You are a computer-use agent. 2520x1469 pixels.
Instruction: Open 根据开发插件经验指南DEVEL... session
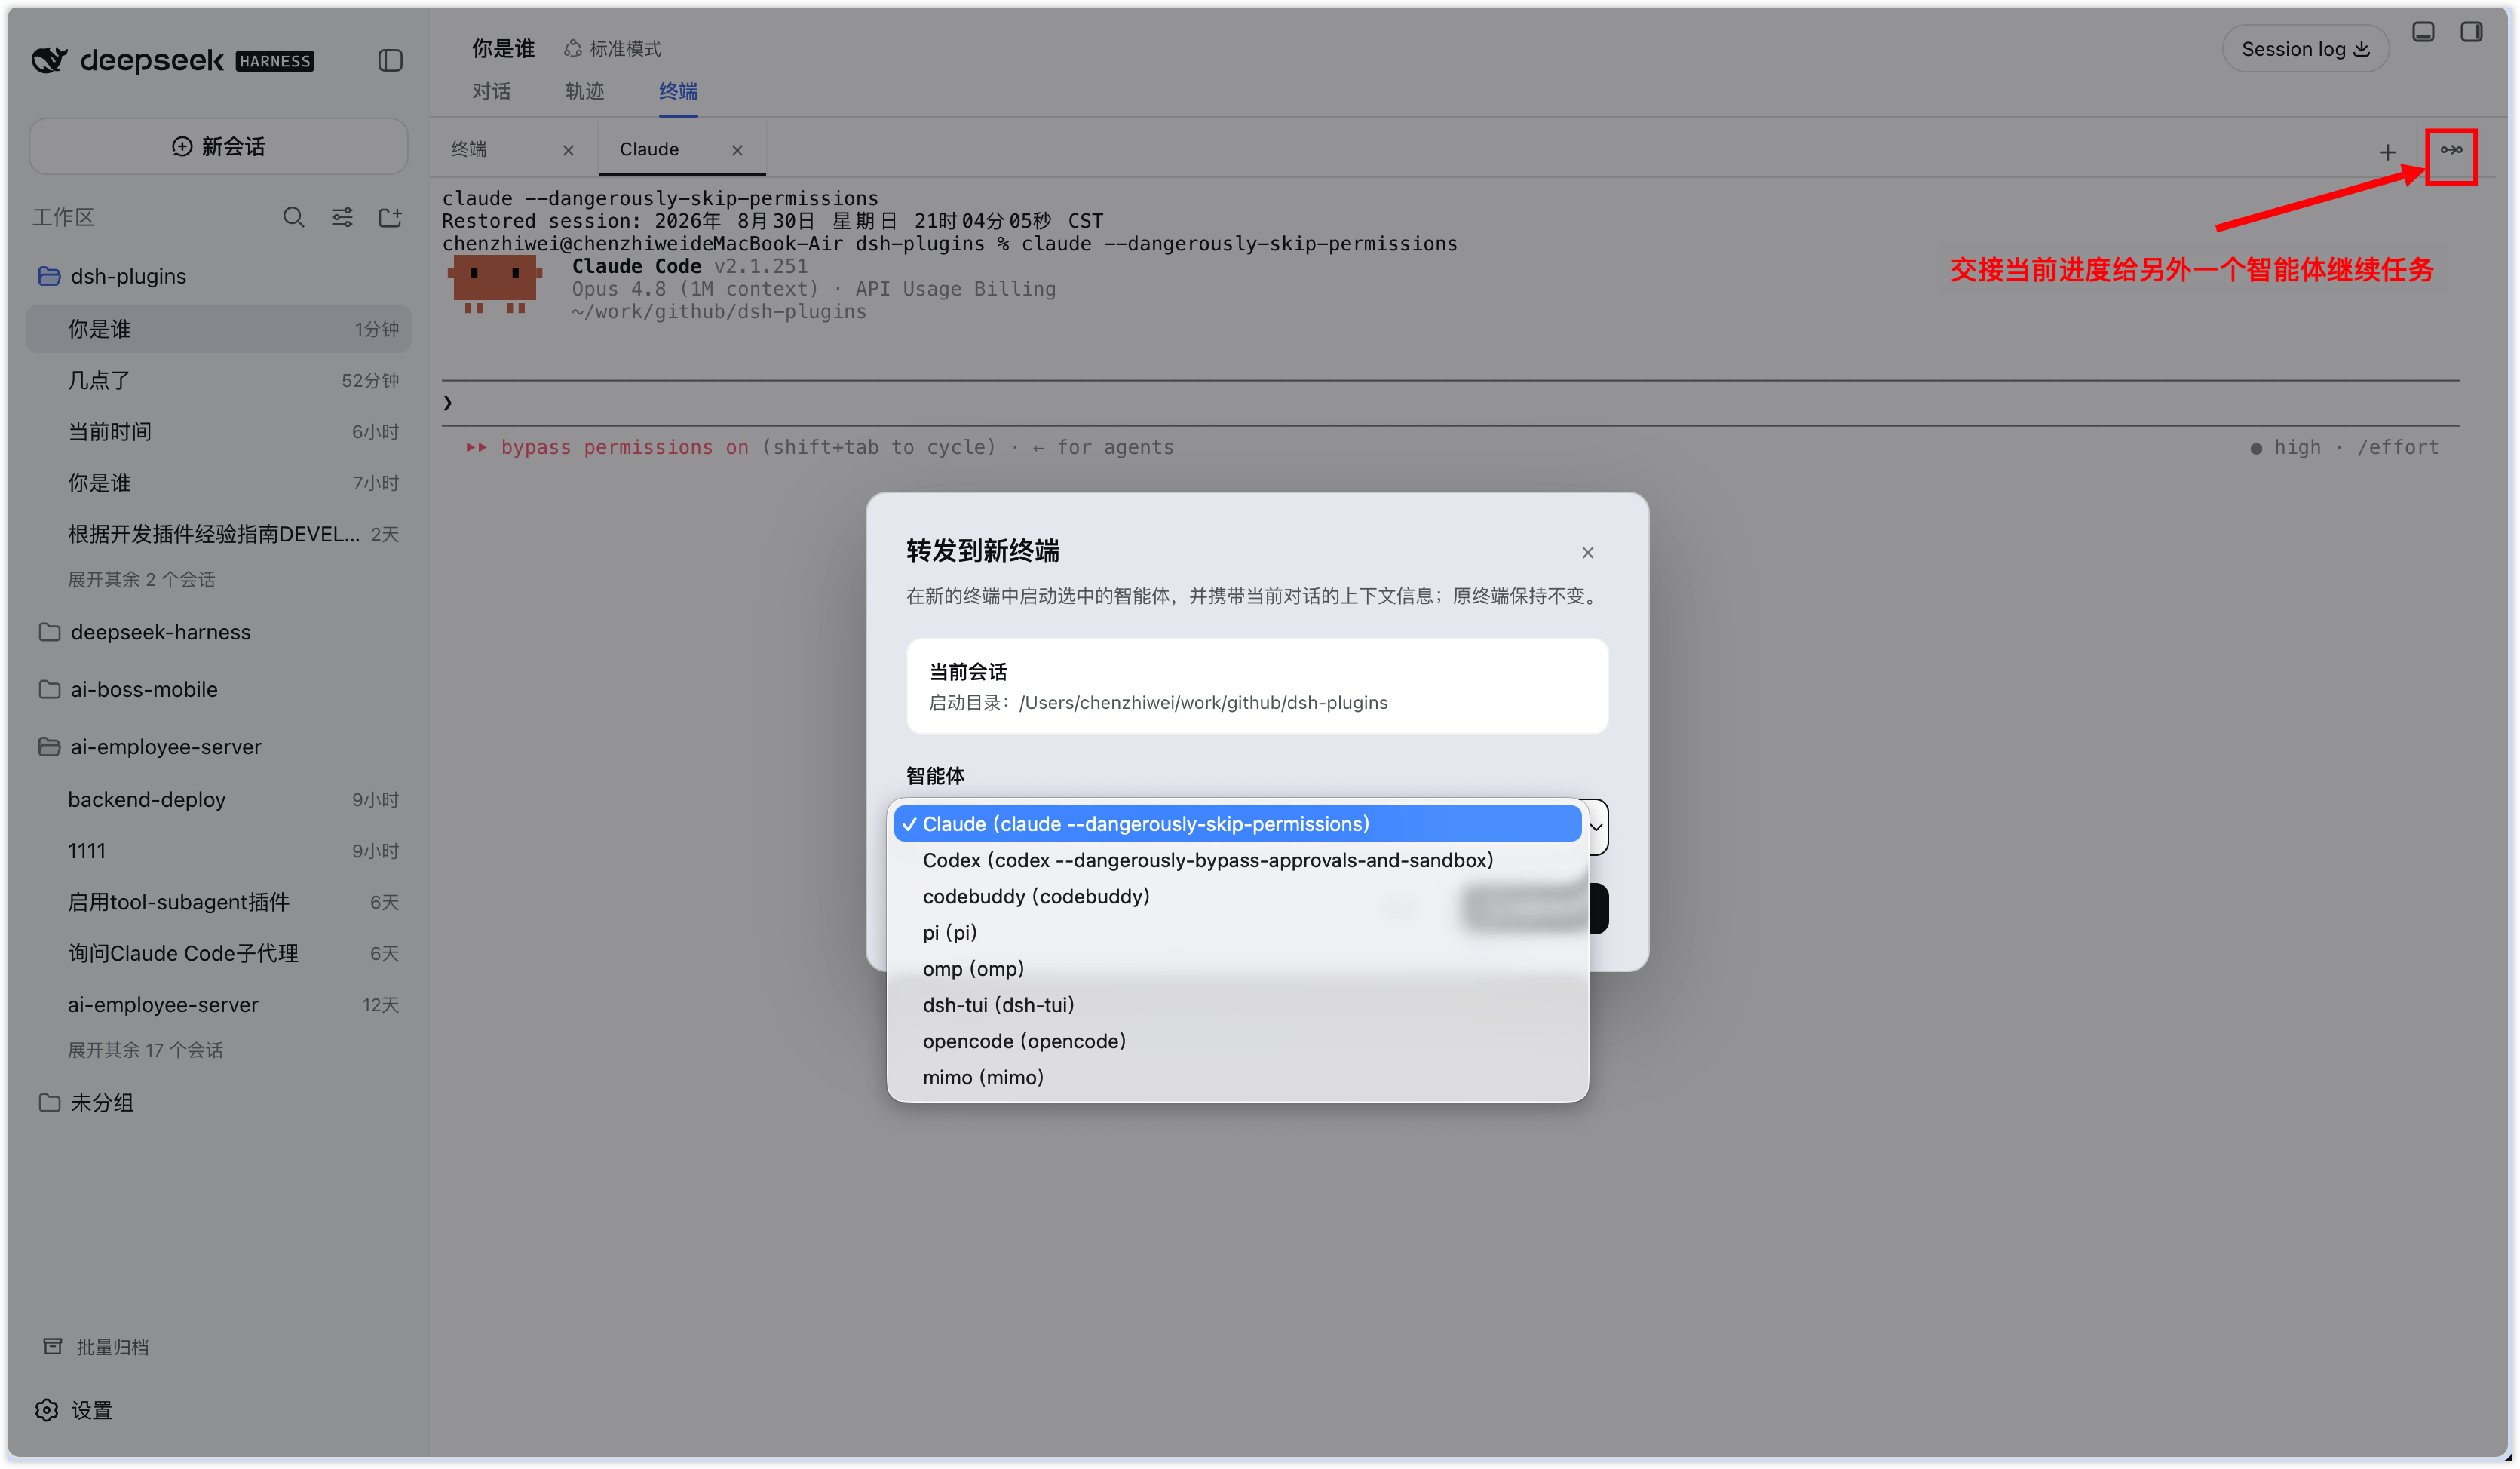tap(218, 534)
